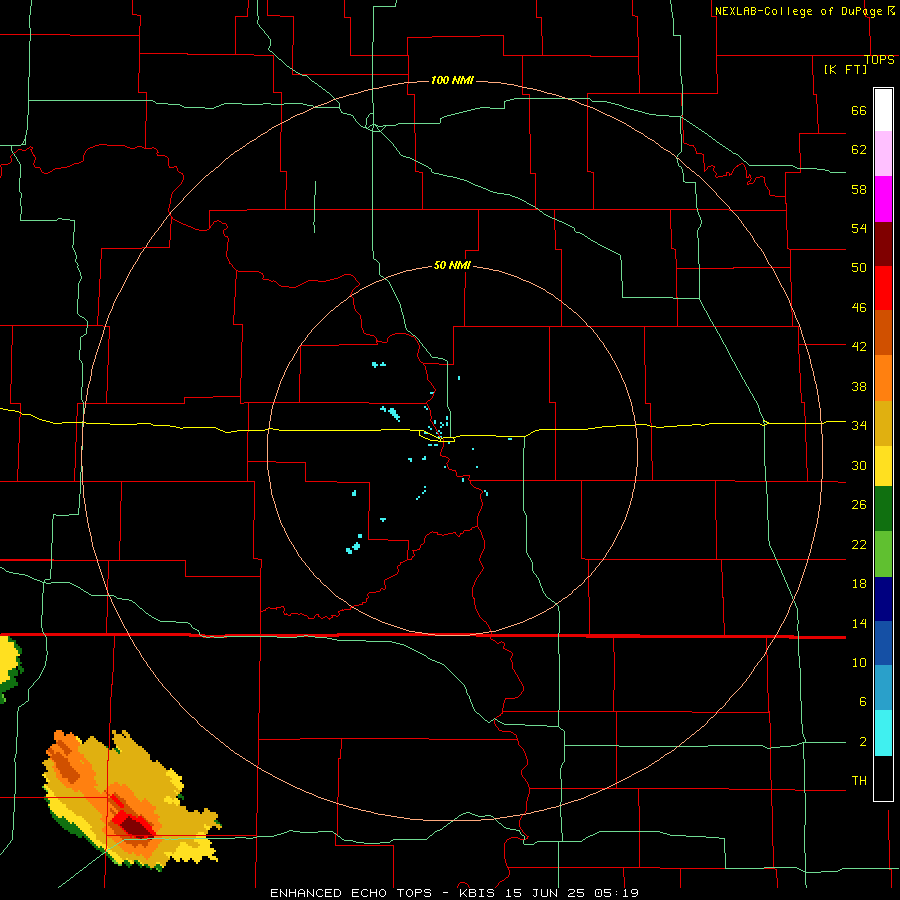Select the bright yellow legend swatch

[883, 466]
